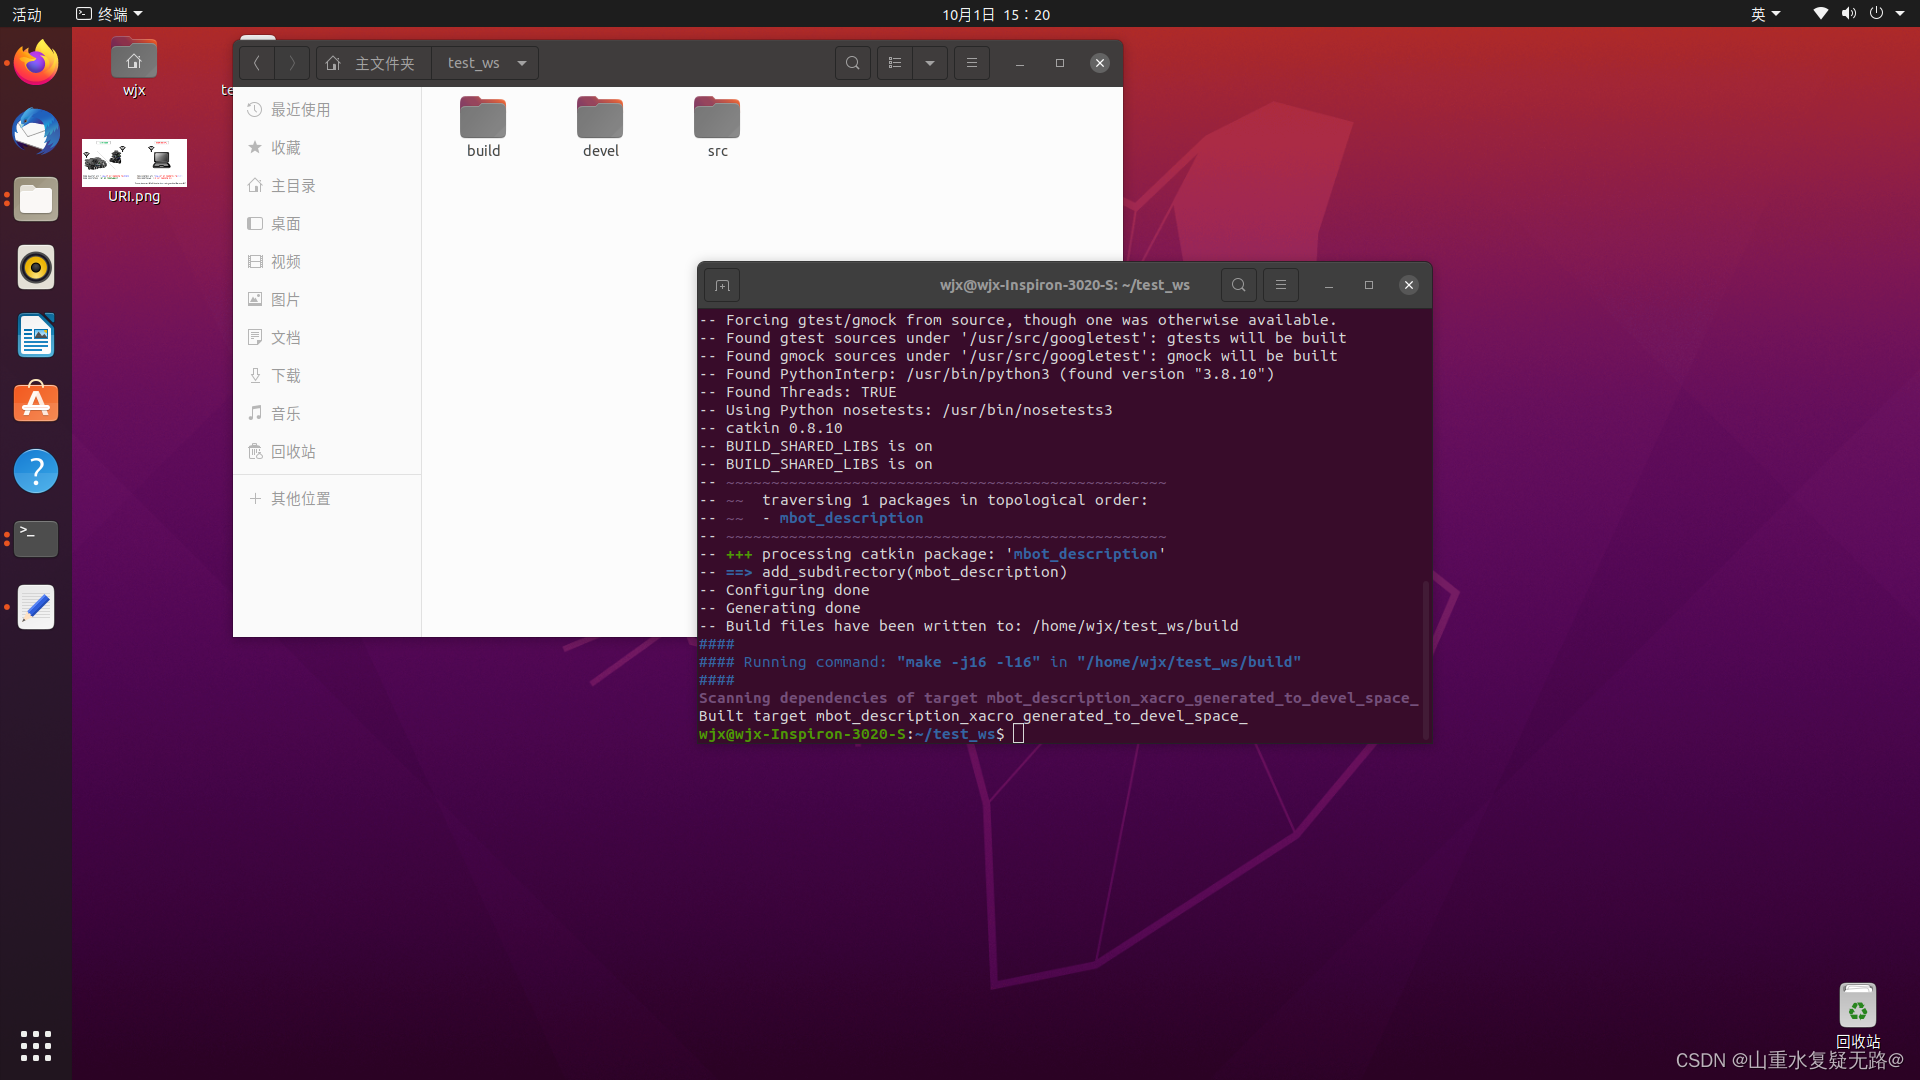Close the file manager window
Screen dimensions: 1920x1080
(1100, 63)
